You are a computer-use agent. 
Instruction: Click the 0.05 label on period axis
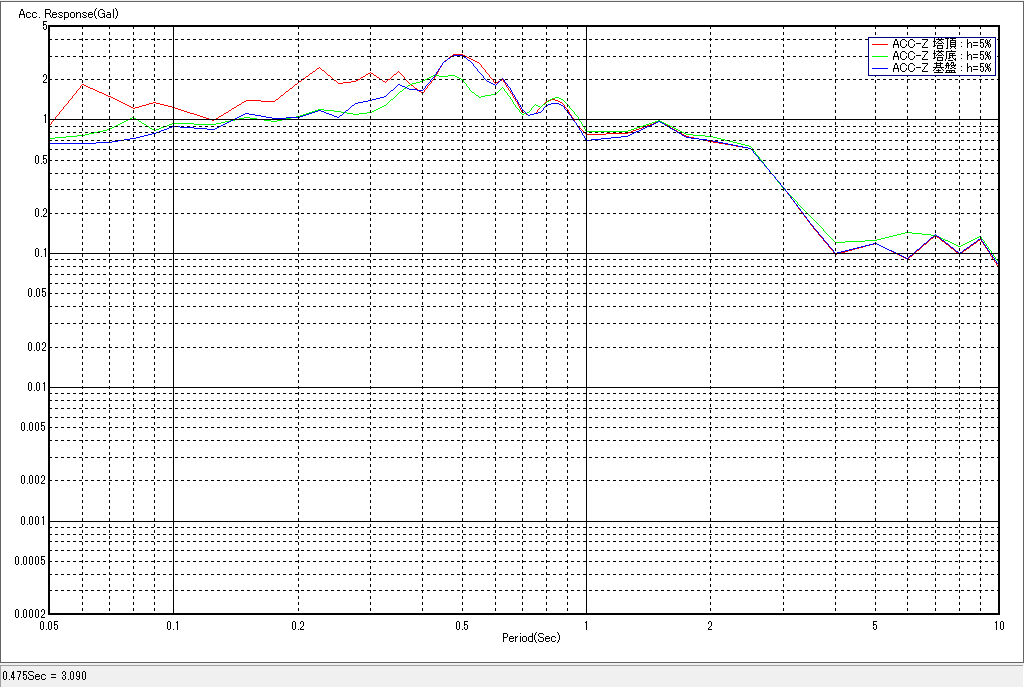(x=48, y=626)
